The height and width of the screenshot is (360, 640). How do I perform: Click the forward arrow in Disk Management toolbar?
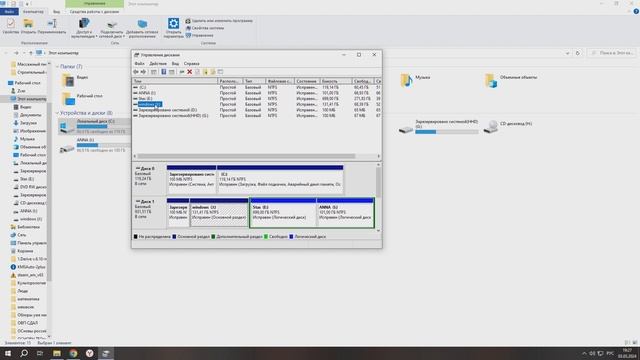[x=143, y=72]
